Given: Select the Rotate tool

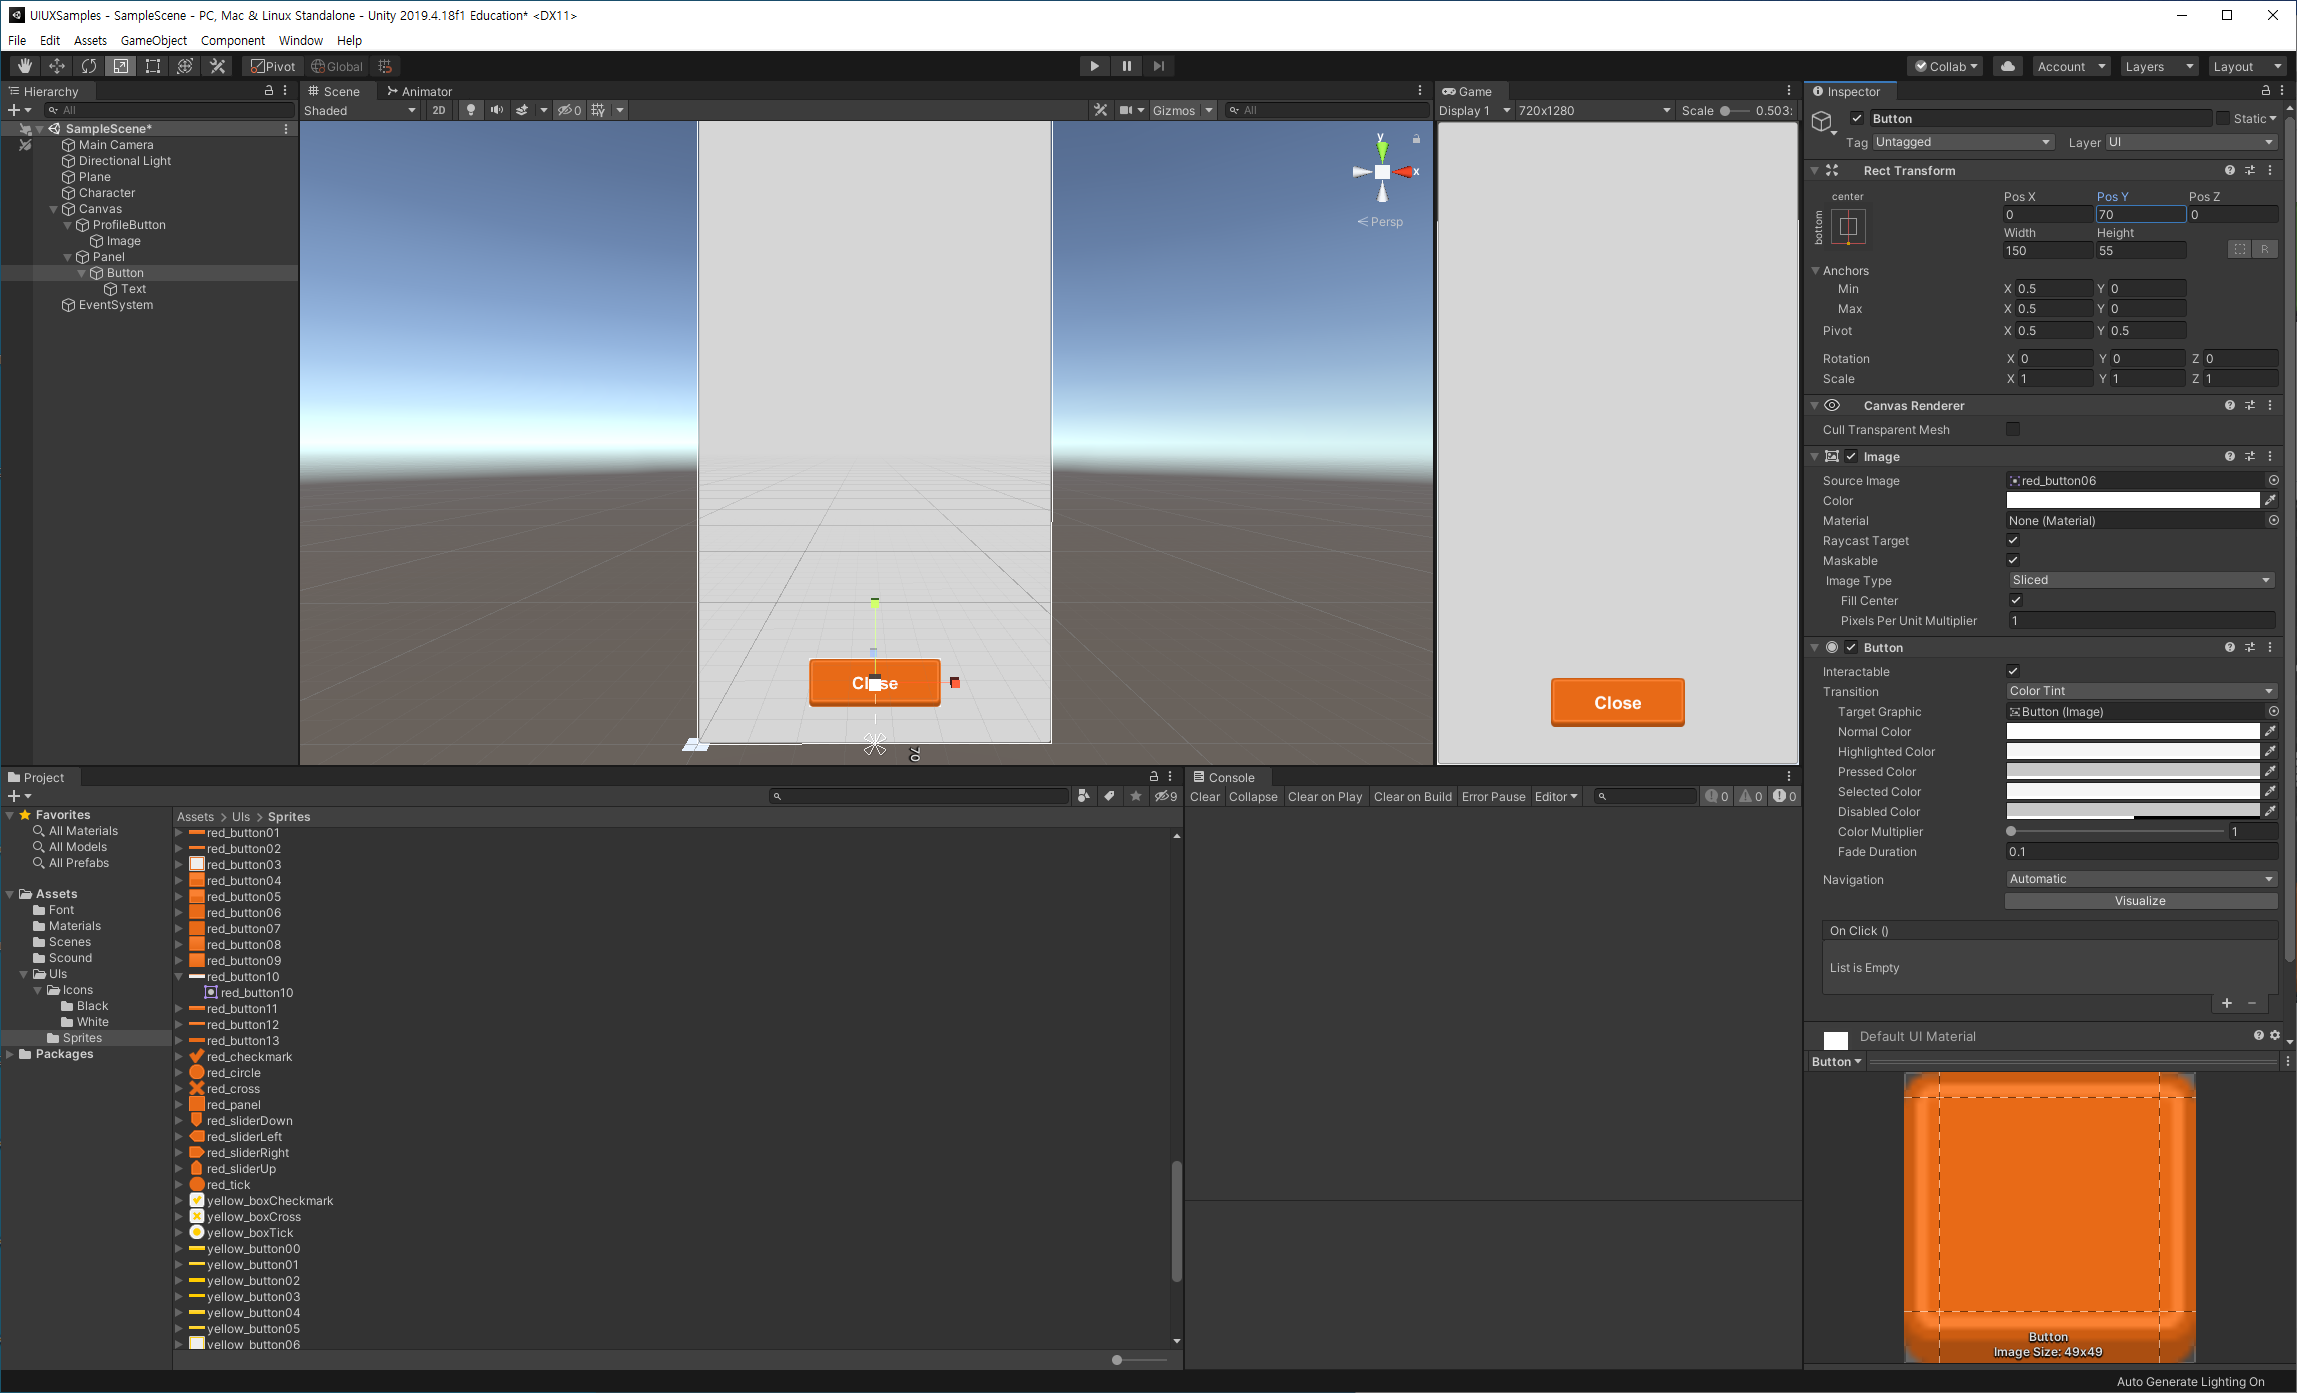Looking at the screenshot, I should pyautogui.click(x=89, y=66).
